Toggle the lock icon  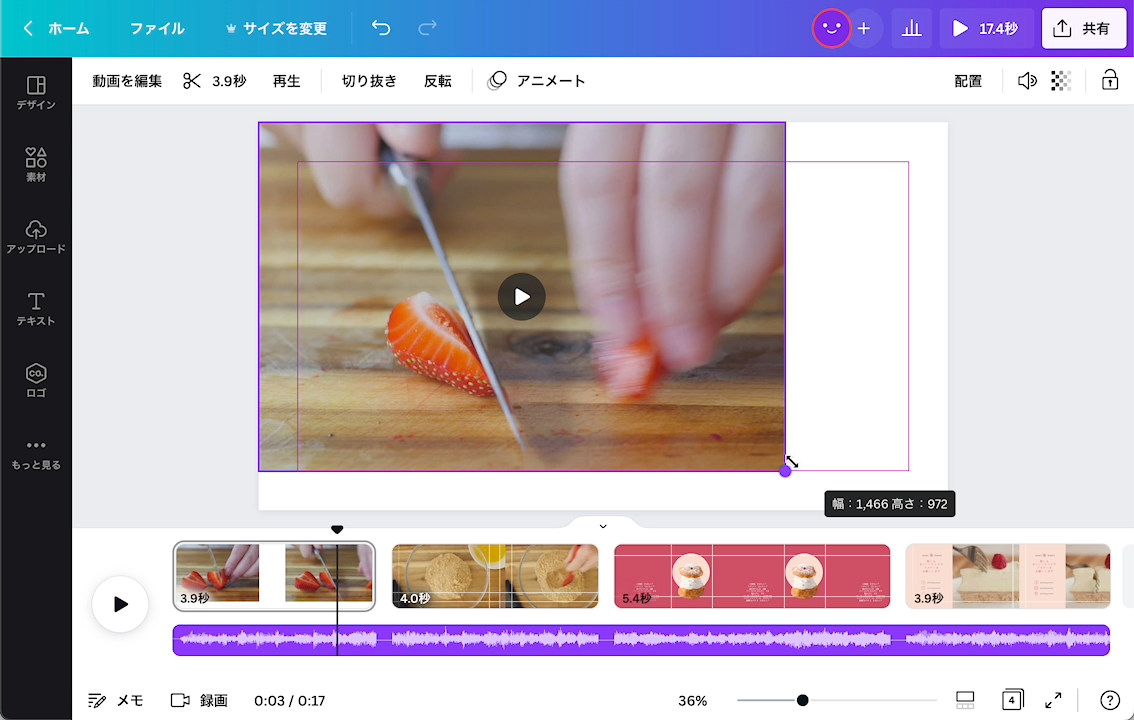click(x=1109, y=80)
